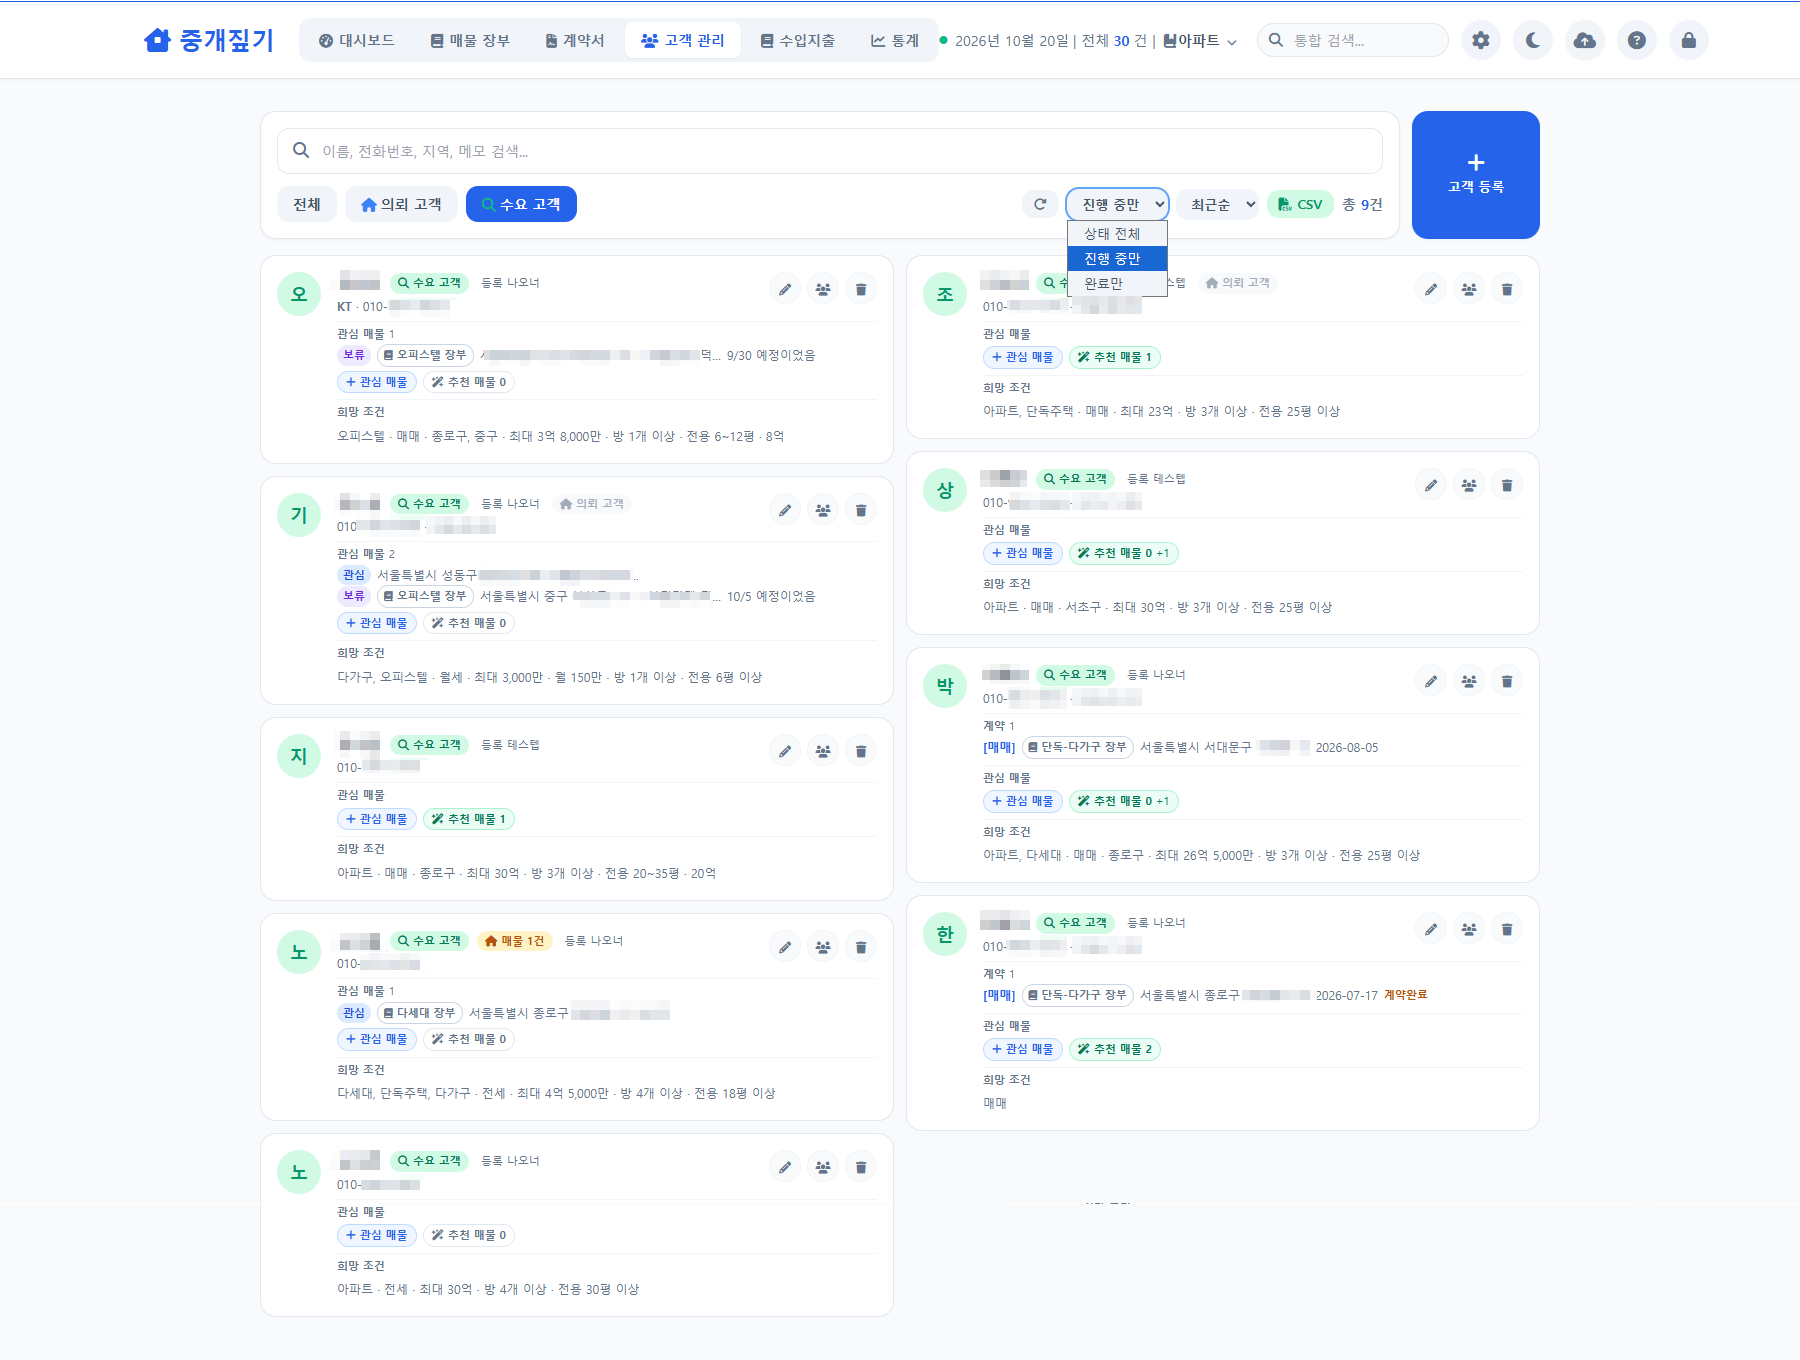Click 추천 매물 2 on 한 card

click(1115, 1049)
